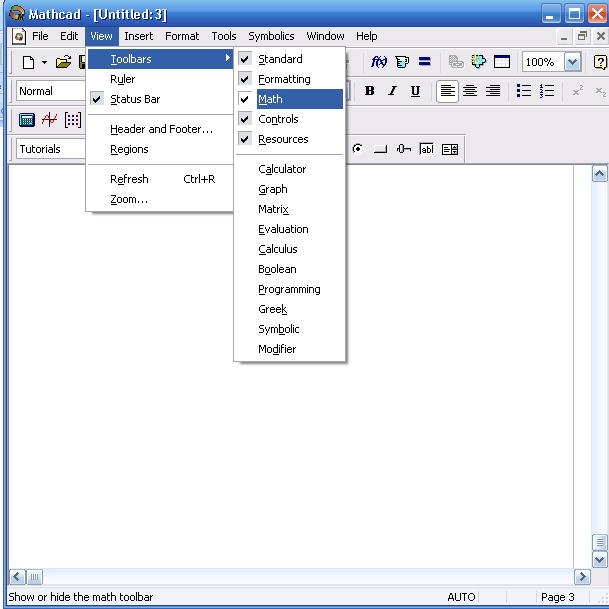Insert list box control icon
Image resolution: width=609 pixels, height=609 pixels.
[450, 149]
